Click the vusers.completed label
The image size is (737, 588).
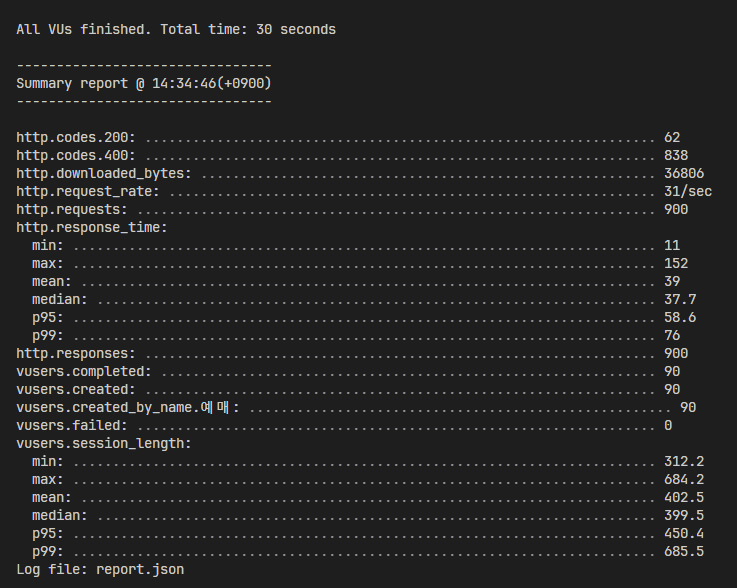[x=84, y=372]
